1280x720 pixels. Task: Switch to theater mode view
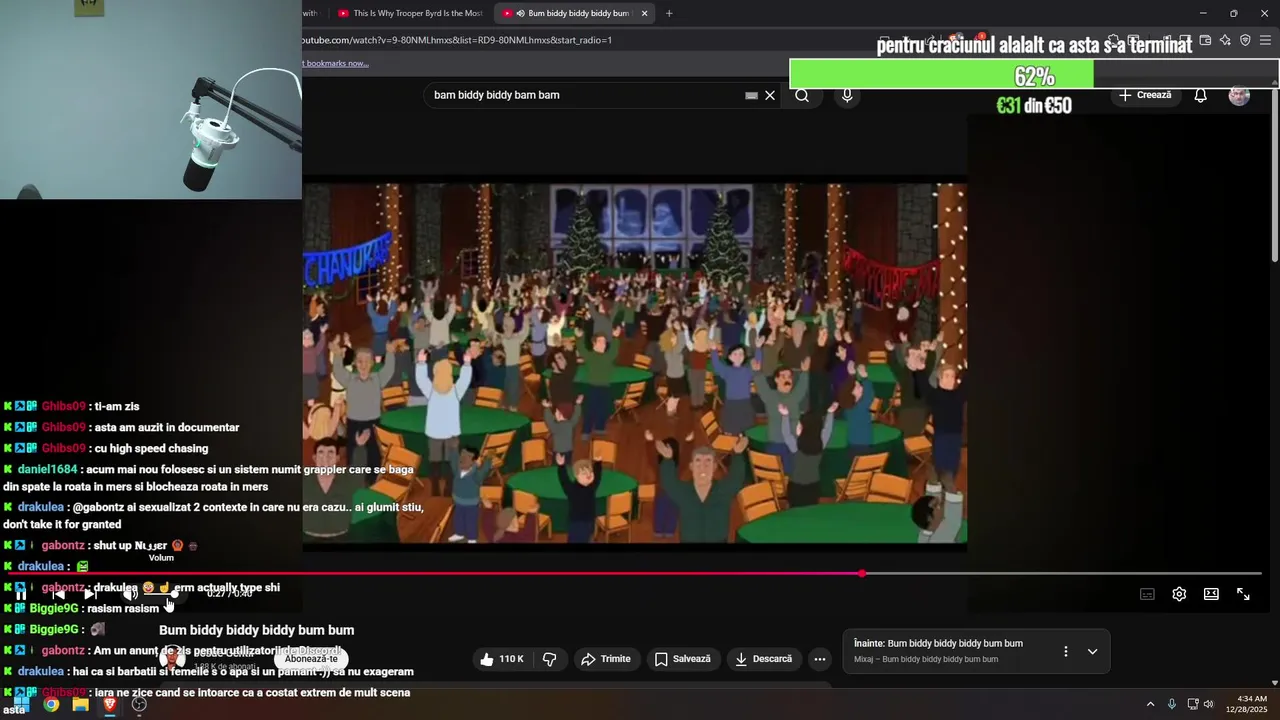(x=1211, y=594)
